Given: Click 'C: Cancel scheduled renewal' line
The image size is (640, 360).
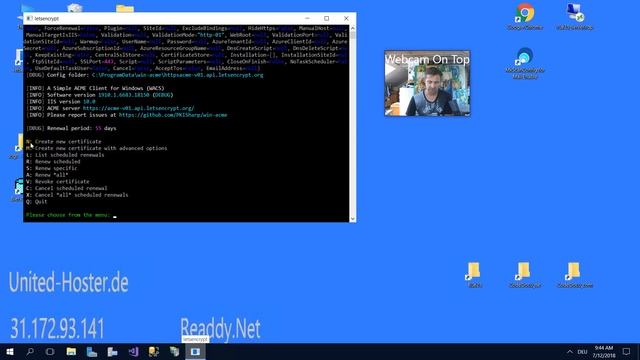Looking at the screenshot, I should pyautogui.click(x=67, y=188).
